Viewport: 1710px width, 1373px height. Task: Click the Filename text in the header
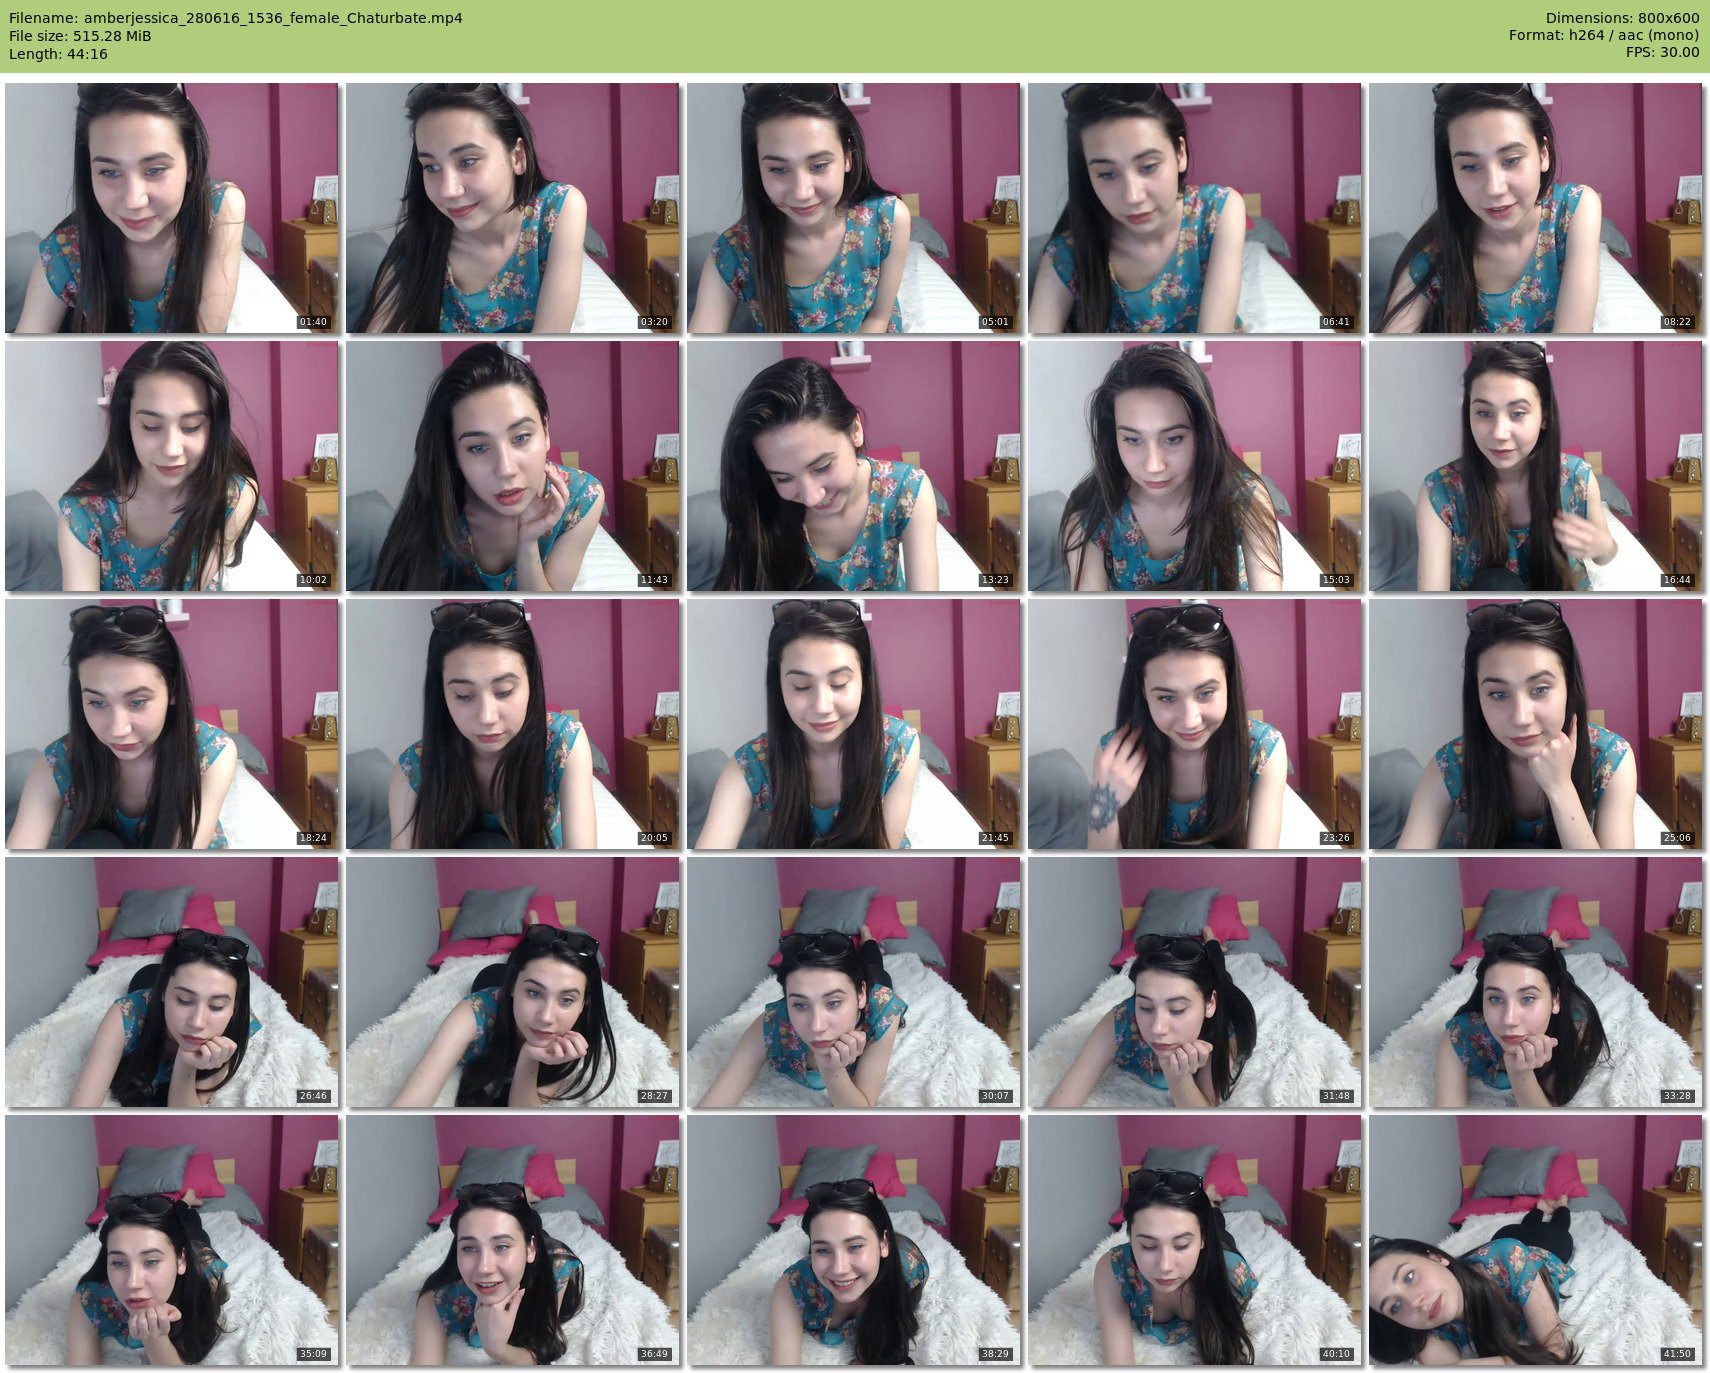(236, 18)
